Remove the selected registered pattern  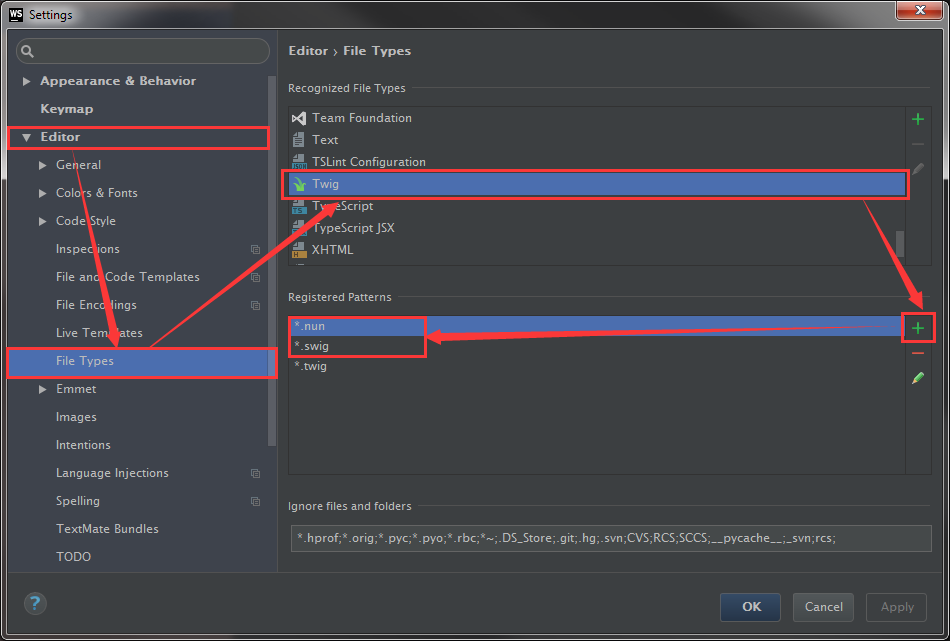(x=918, y=353)
